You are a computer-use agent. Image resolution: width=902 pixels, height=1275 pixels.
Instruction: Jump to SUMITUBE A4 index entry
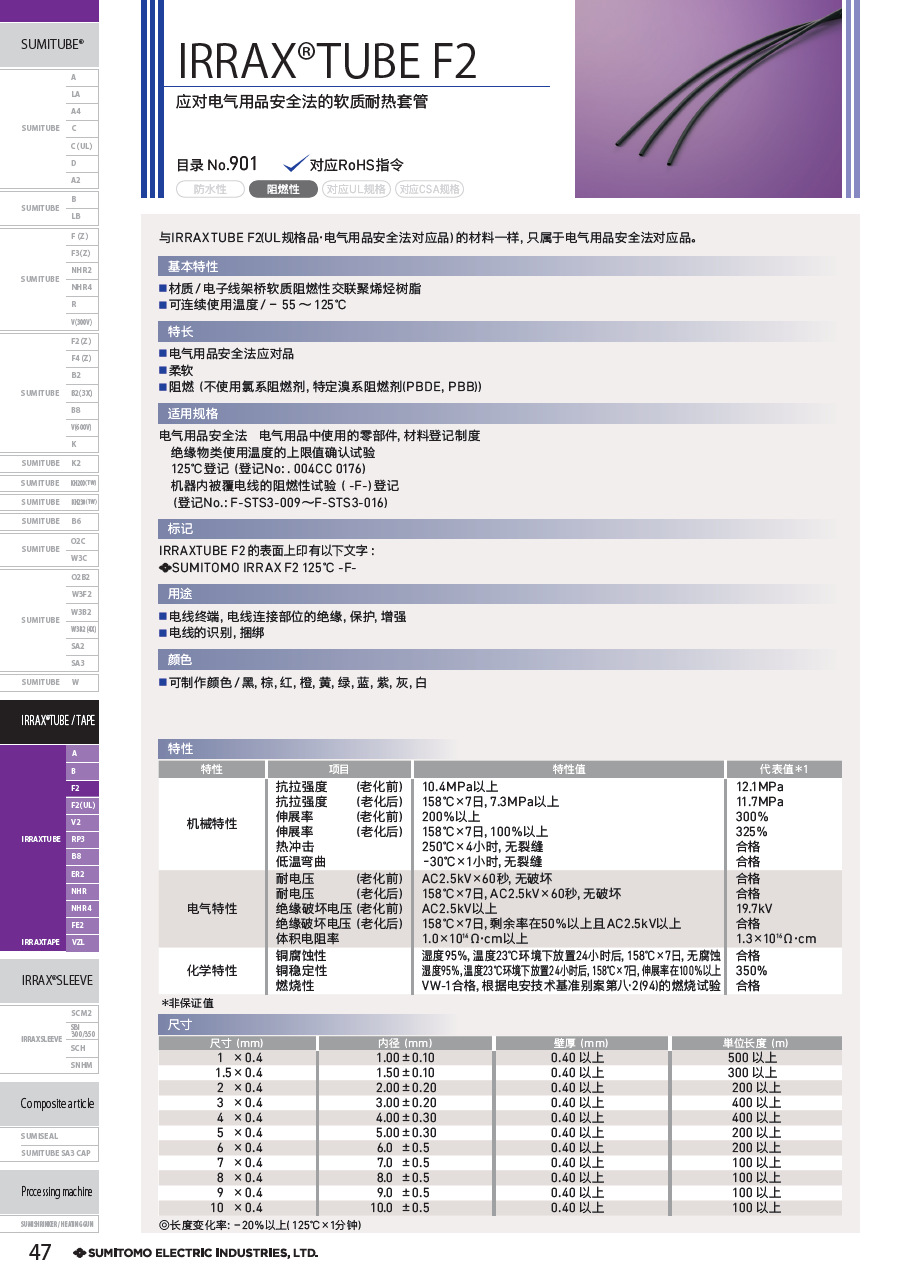pos(83,111)
